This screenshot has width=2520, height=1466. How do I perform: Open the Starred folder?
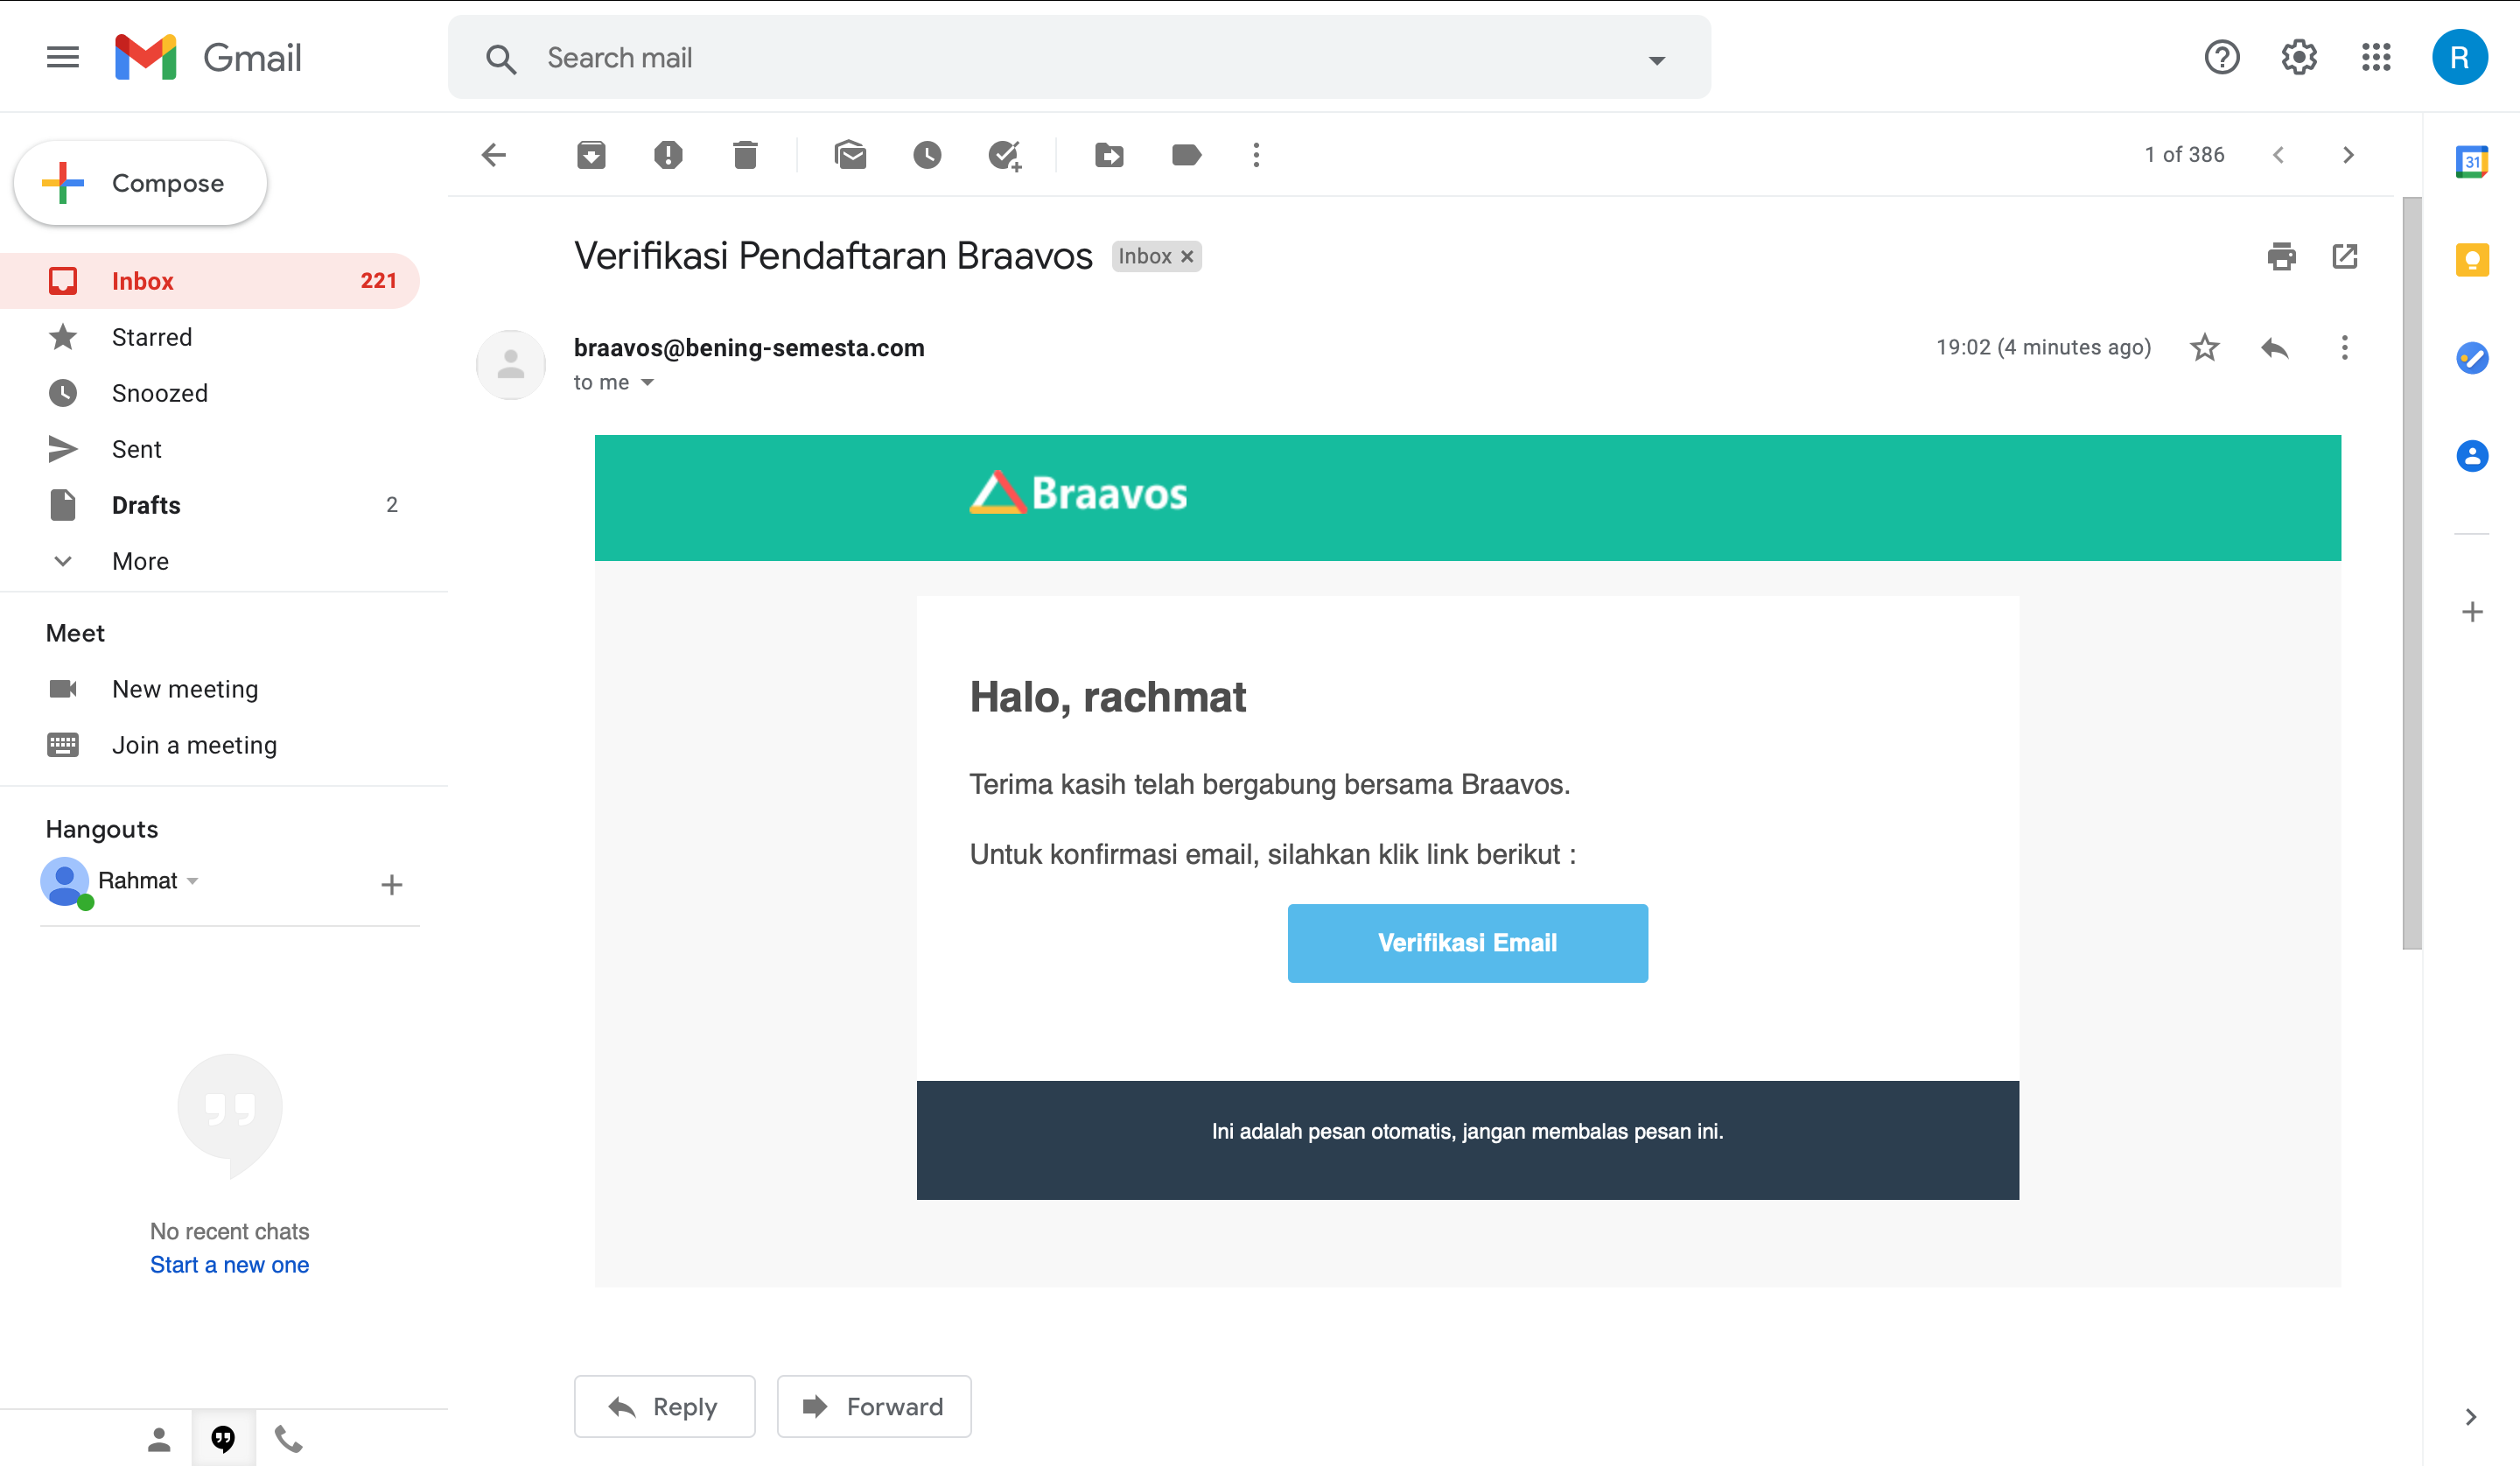tap(151, 337)
